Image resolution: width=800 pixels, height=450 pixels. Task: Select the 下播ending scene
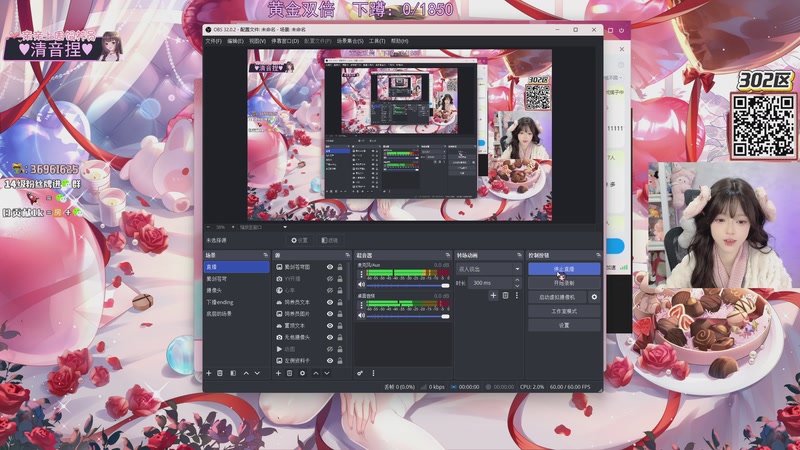237,302
